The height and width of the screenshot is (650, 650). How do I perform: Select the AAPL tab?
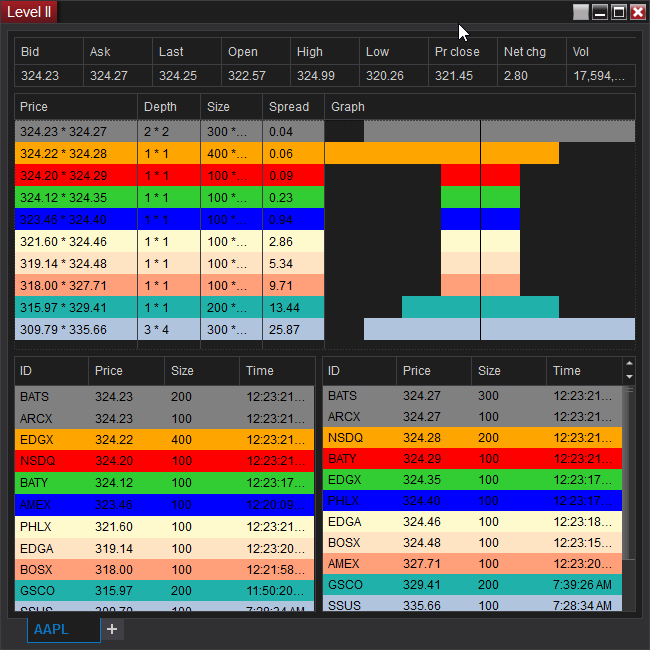click(64, 630)
